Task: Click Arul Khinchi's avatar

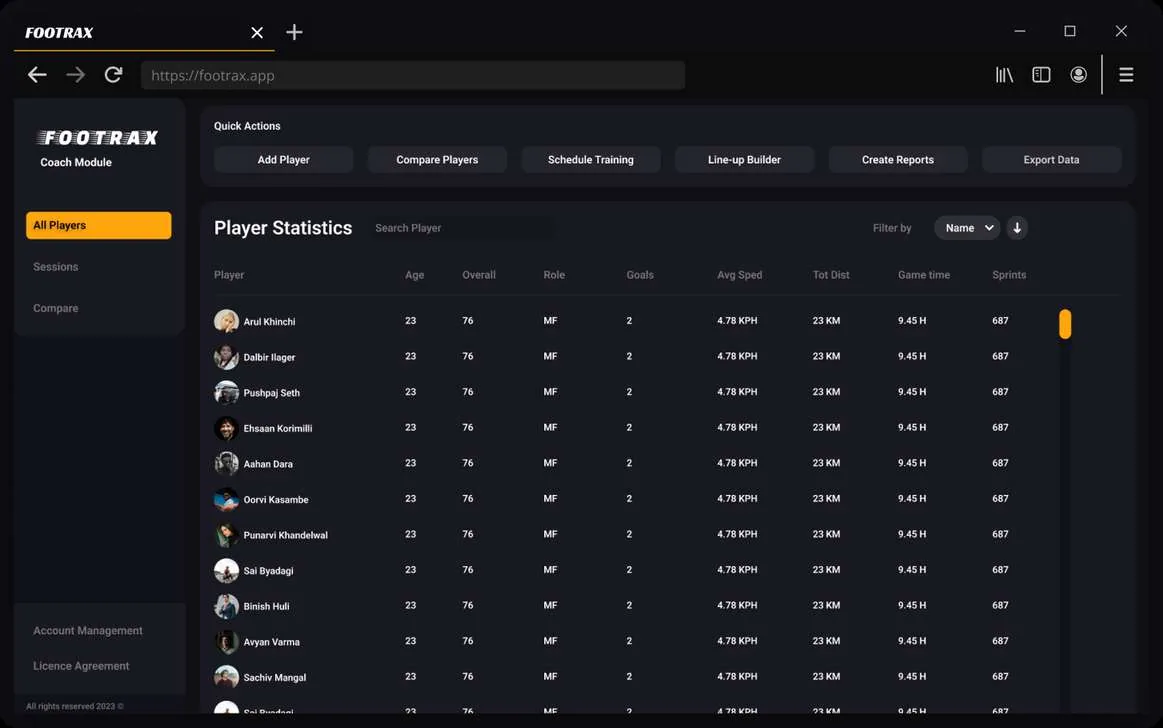Action: click(x=226, y=321)
